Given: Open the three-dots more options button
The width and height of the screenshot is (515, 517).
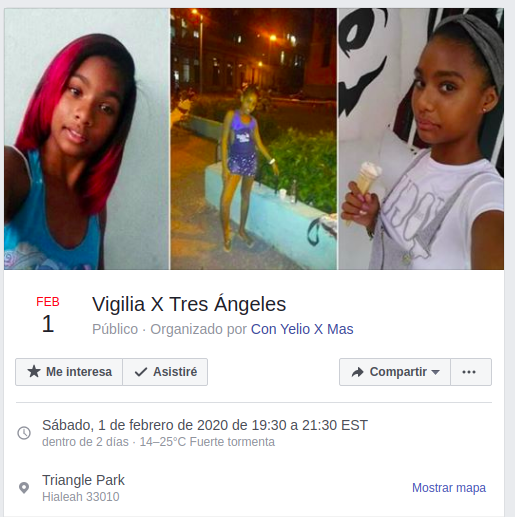Looking at the screenshot, I should [471, 372].
